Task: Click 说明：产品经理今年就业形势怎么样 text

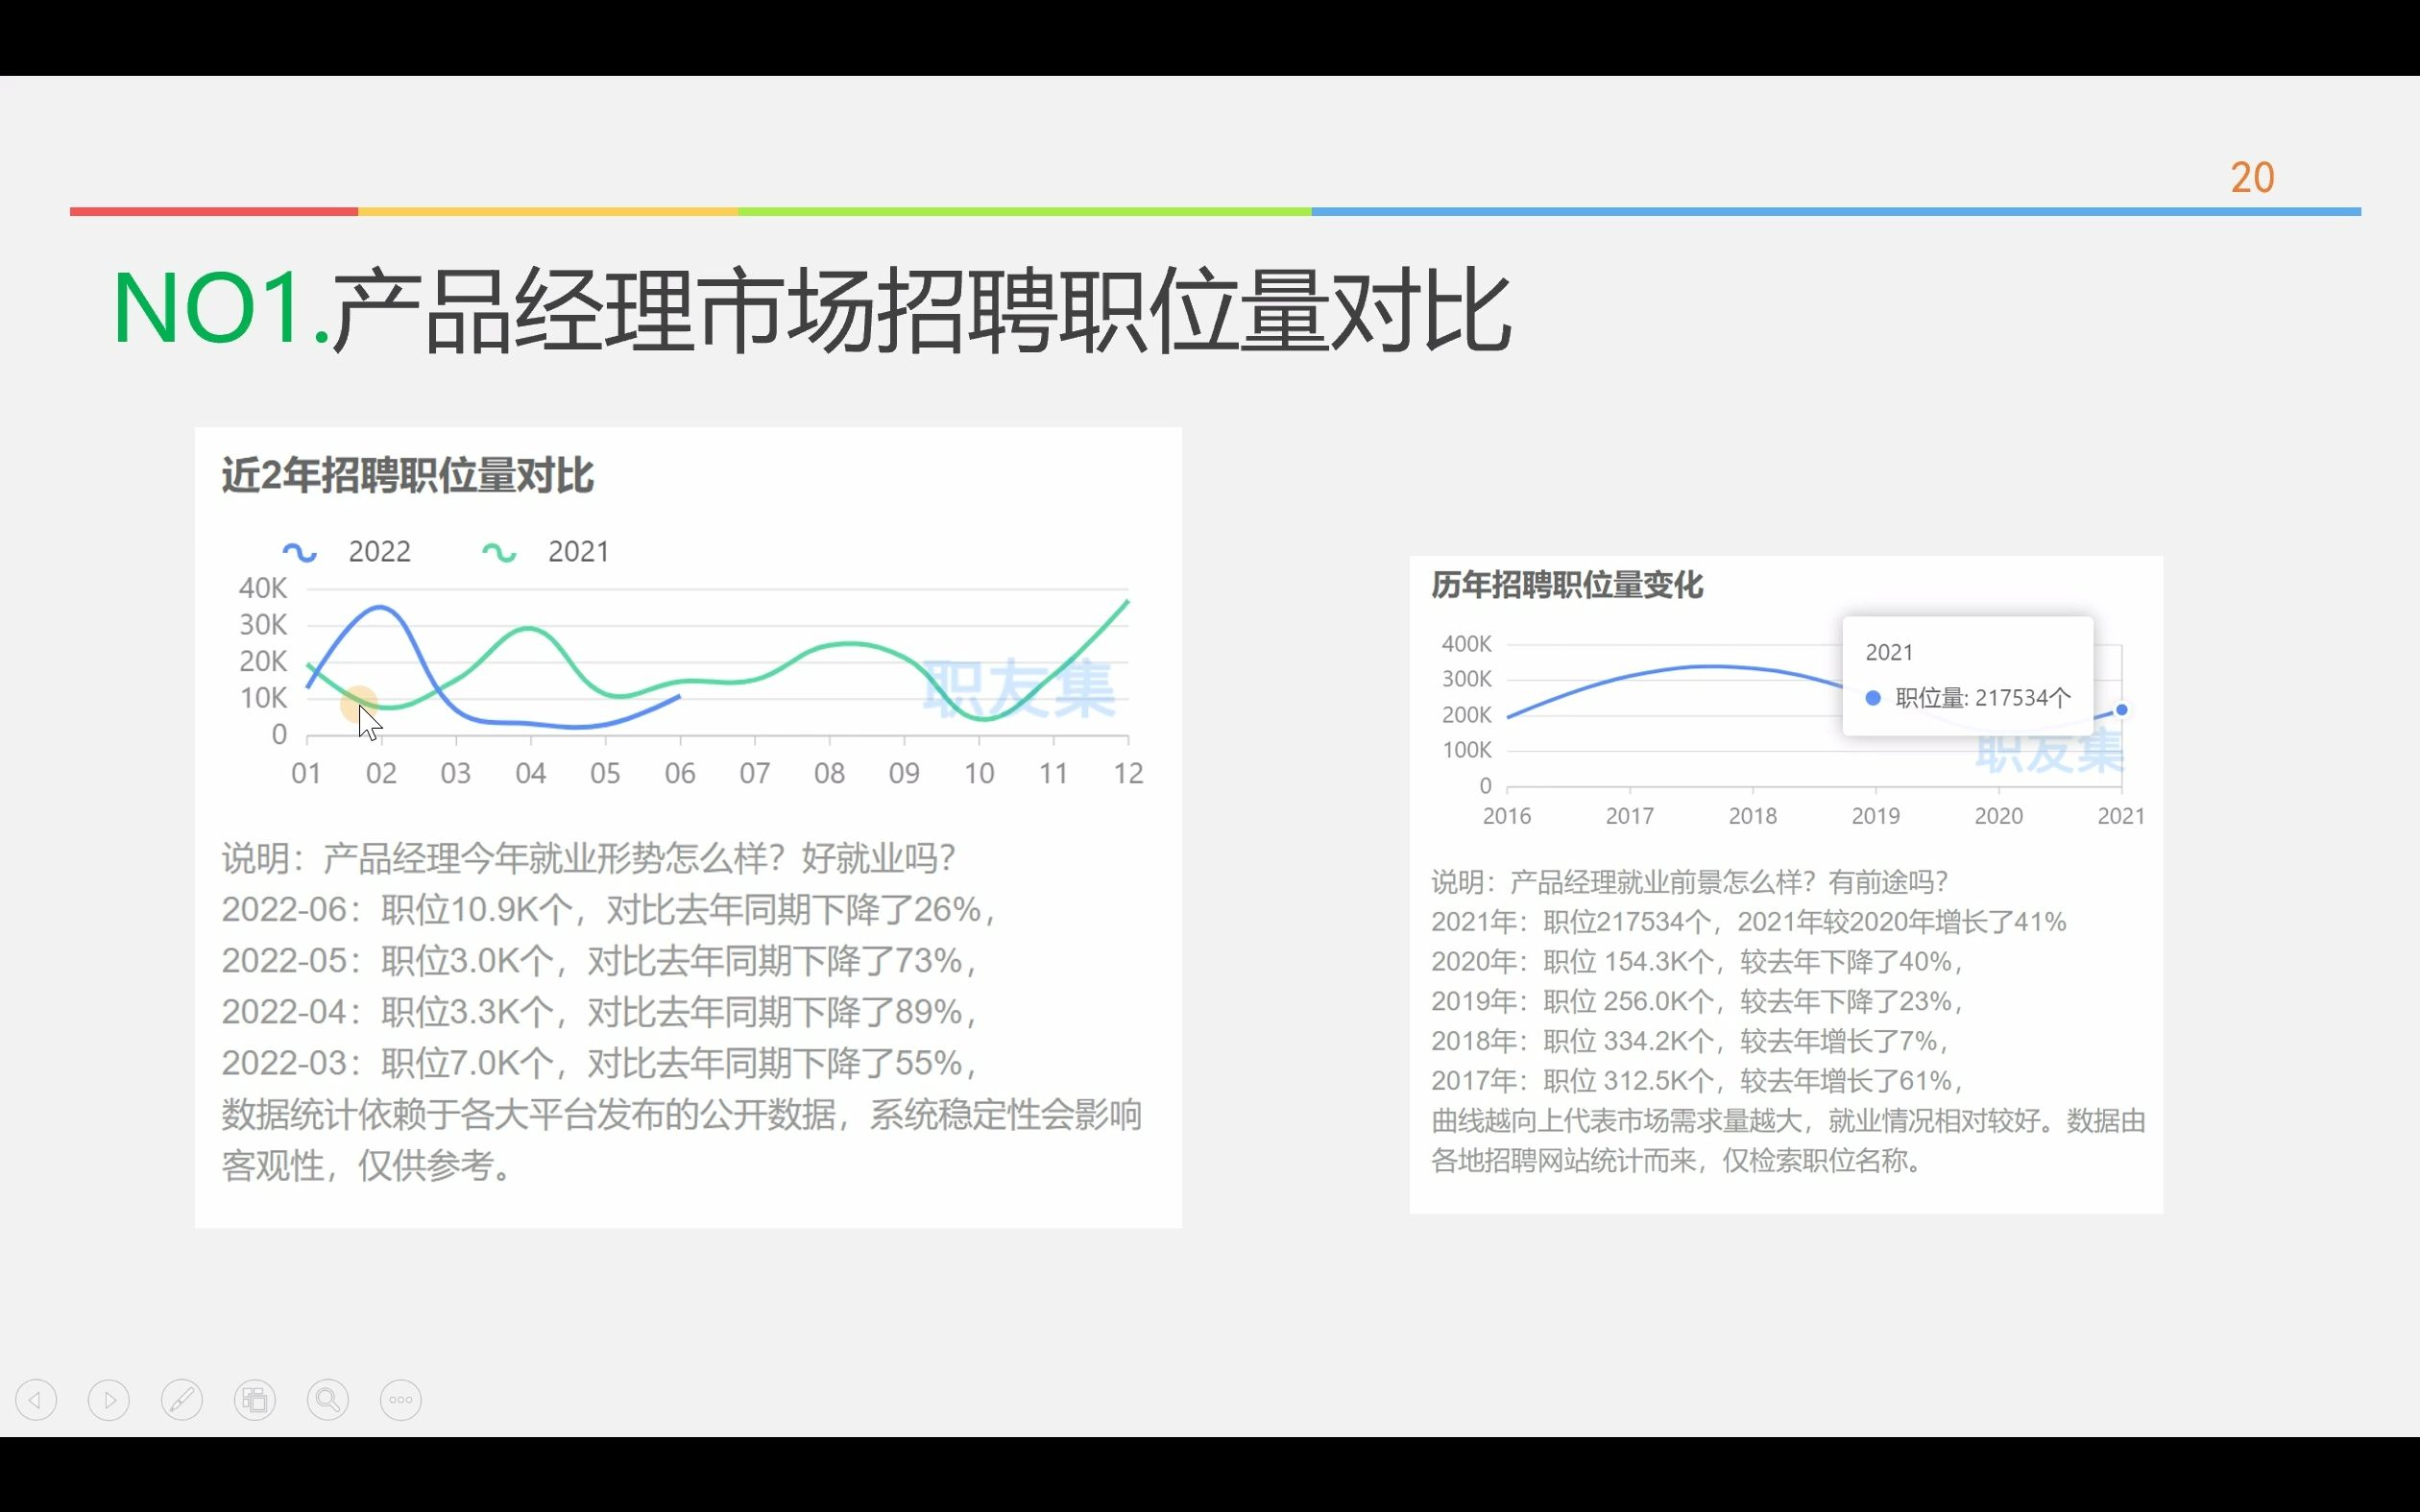Action: tap(588, 858)
